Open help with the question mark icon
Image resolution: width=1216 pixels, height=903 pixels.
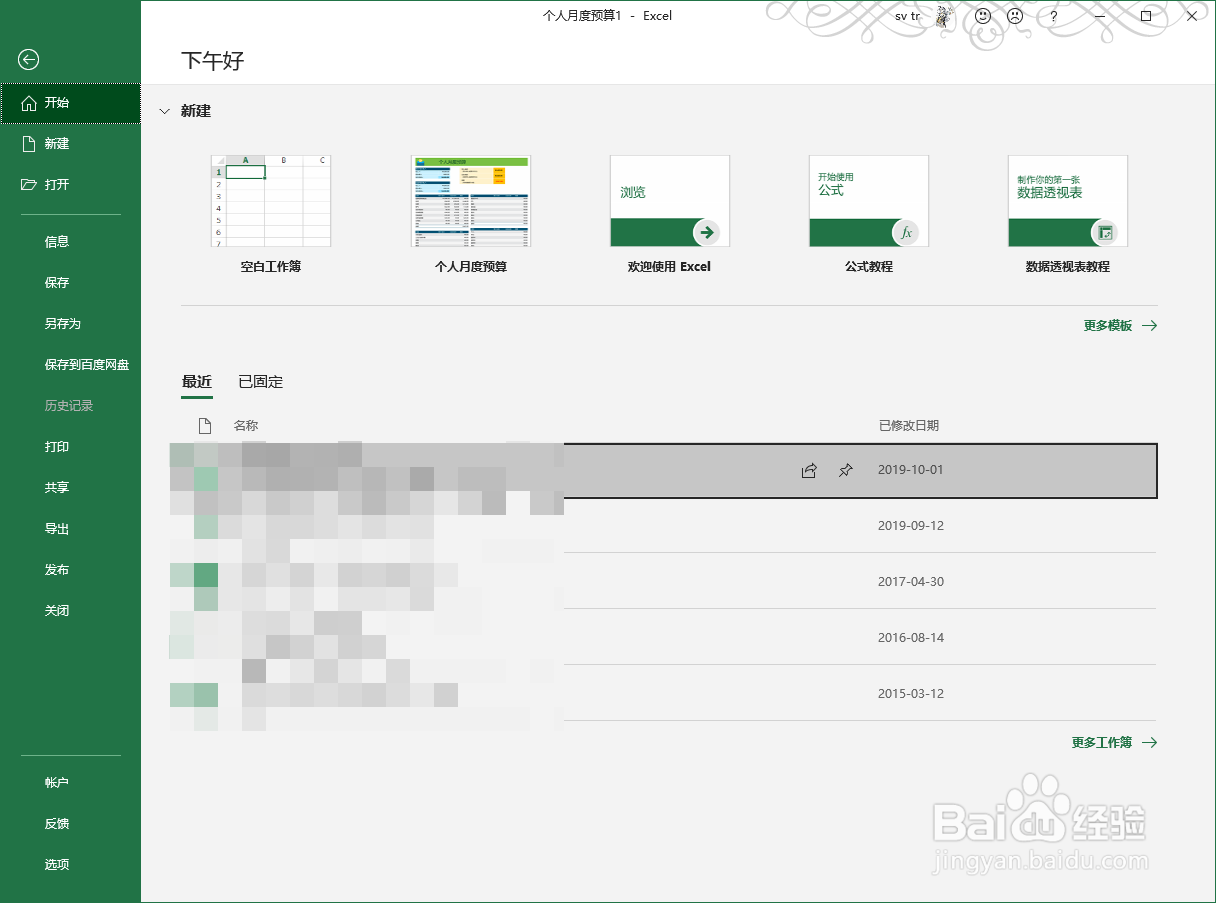pos(1054,16)
